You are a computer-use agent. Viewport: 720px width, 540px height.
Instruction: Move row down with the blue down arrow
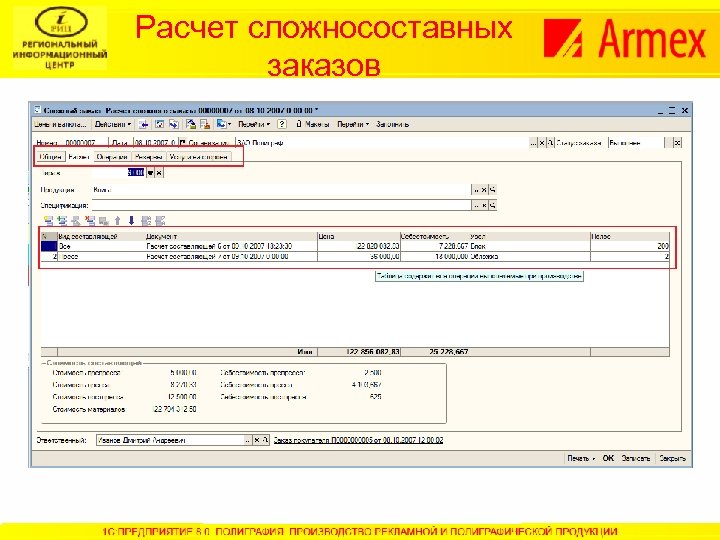[x=131, y=221]
